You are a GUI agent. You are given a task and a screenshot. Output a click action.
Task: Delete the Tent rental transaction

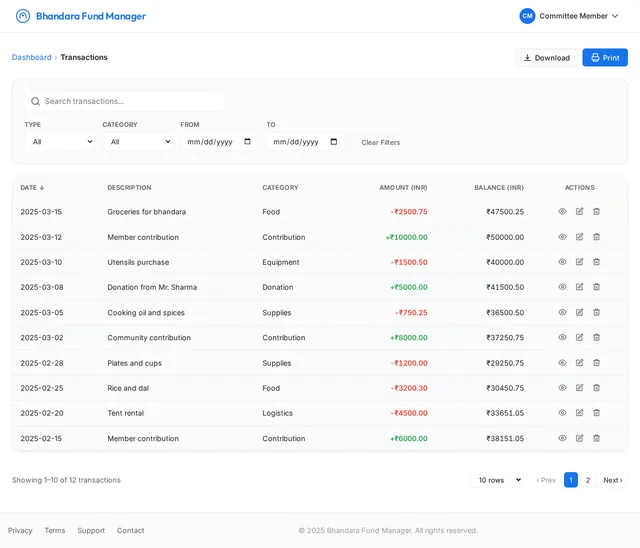click(596, 413)
